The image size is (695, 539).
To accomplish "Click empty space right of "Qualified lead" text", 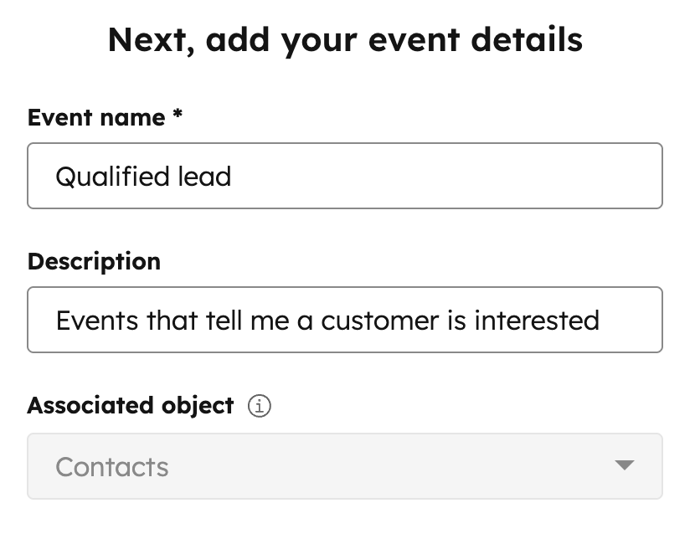I will tap(450, 177).
